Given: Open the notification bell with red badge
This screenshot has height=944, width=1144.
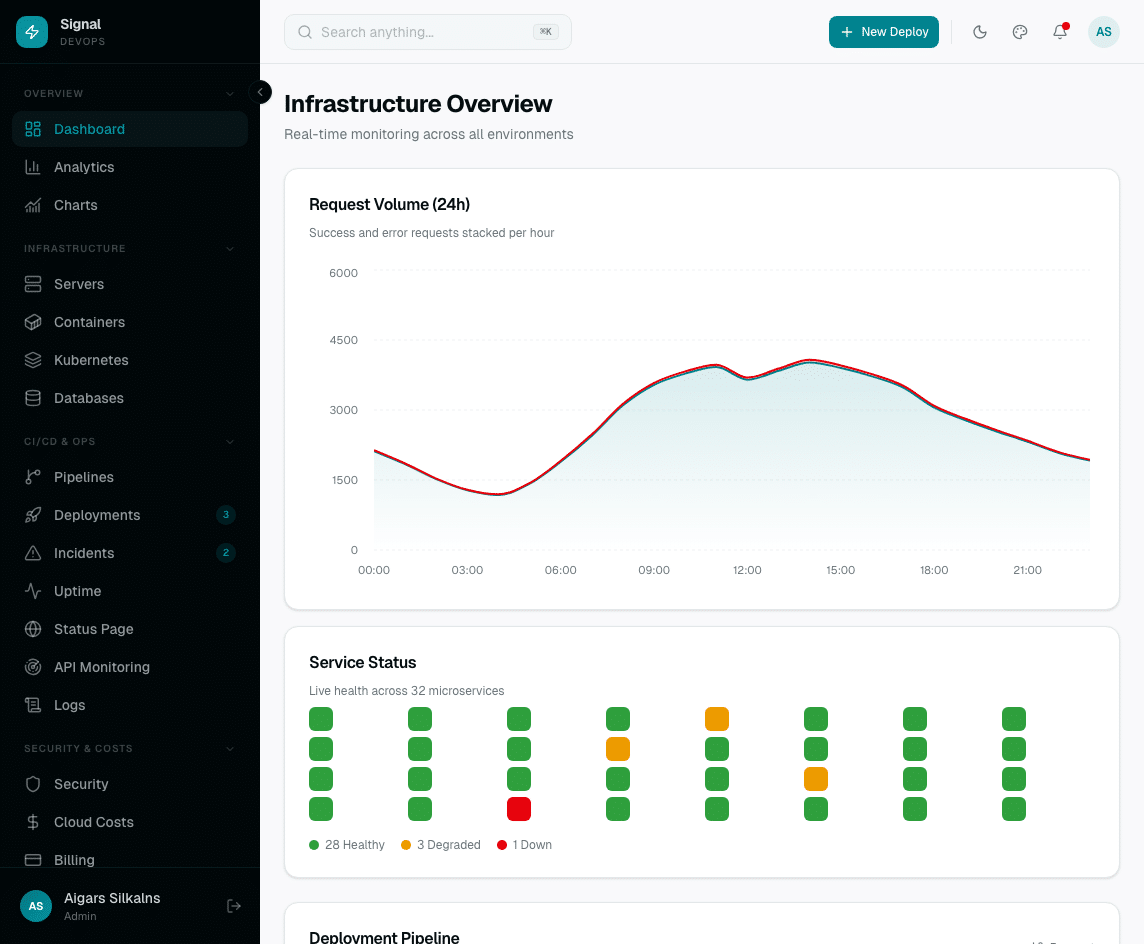Looking at the screenshot, I should (x=1059, y=32).
